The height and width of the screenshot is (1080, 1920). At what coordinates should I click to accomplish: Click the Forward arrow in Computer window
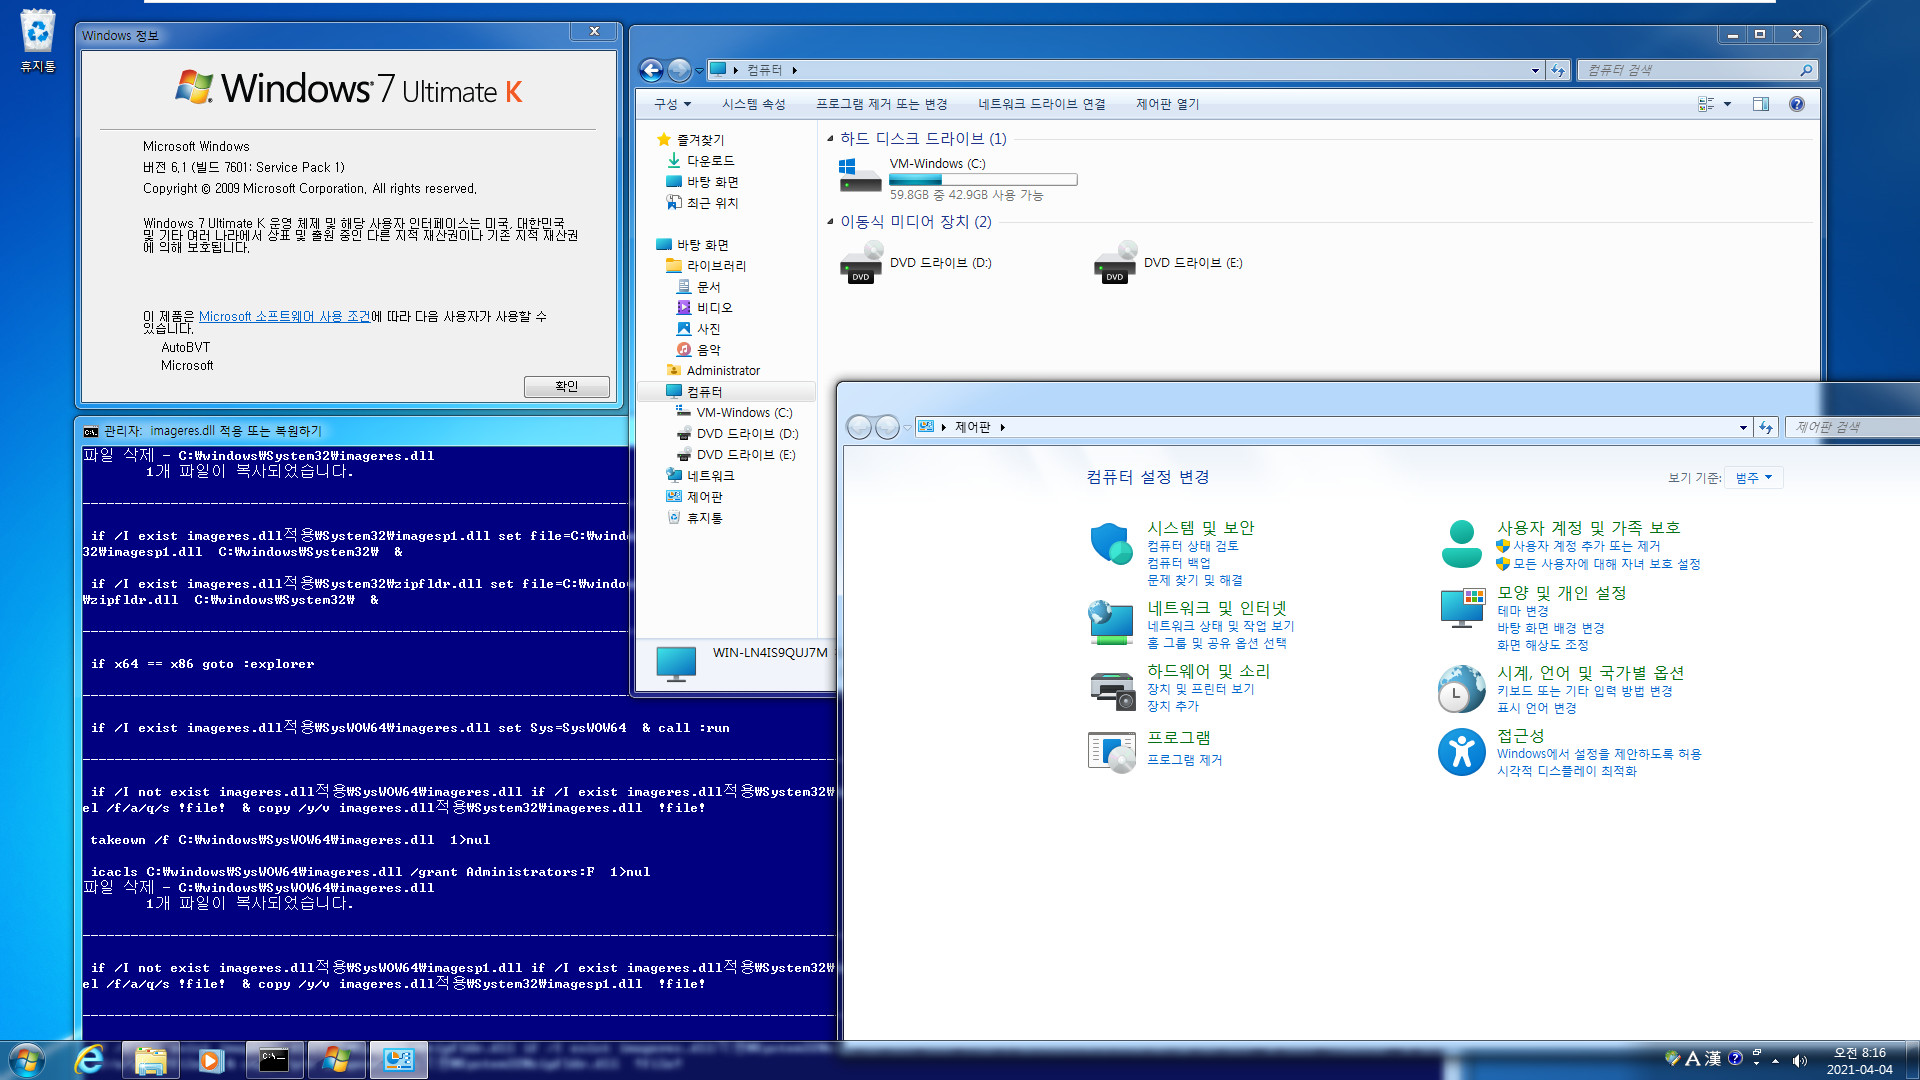679,70
